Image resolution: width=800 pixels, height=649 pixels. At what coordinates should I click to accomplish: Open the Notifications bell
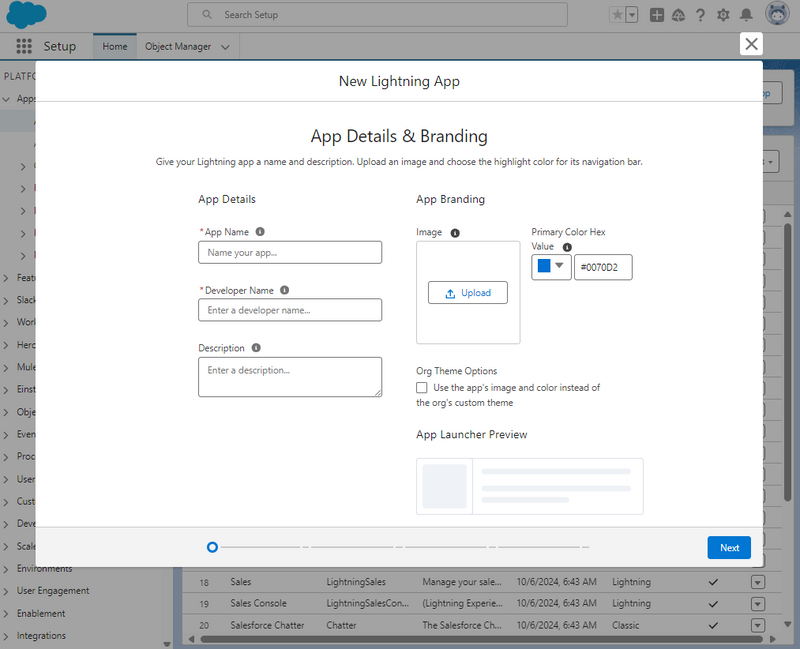746,15
